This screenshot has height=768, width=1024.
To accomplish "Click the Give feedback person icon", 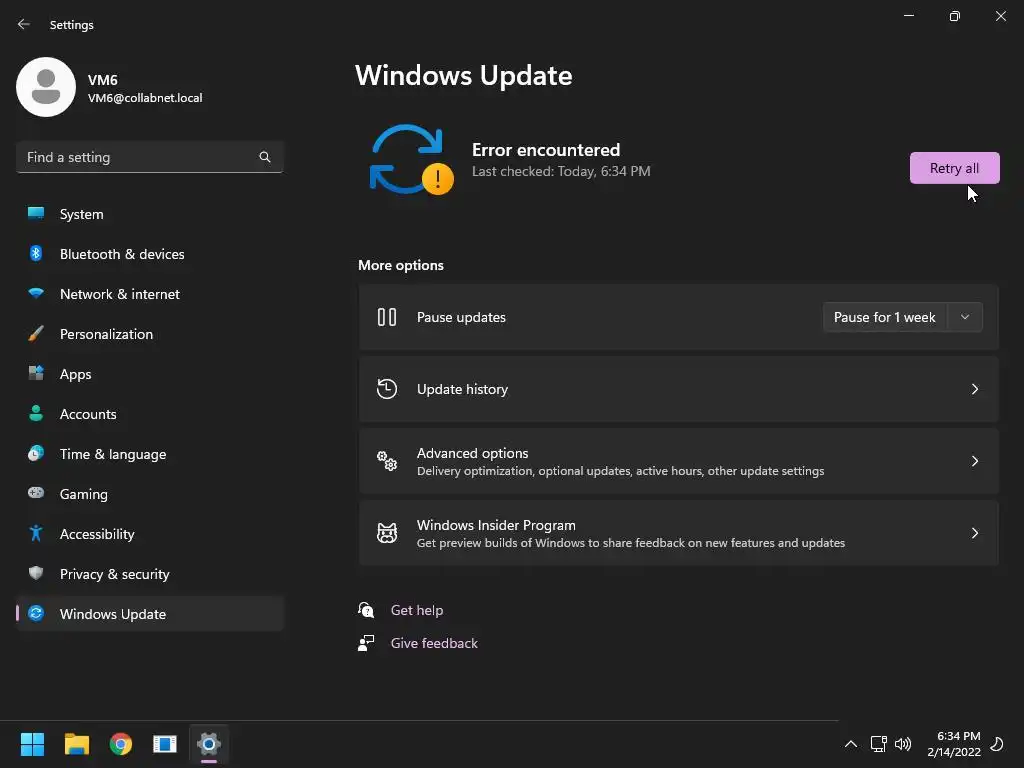I will pyautogui.click(x=366, y=643).
